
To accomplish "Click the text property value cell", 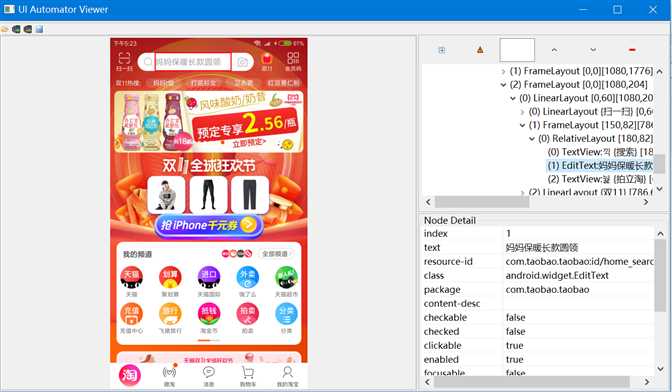I will [x=579, y=248].
